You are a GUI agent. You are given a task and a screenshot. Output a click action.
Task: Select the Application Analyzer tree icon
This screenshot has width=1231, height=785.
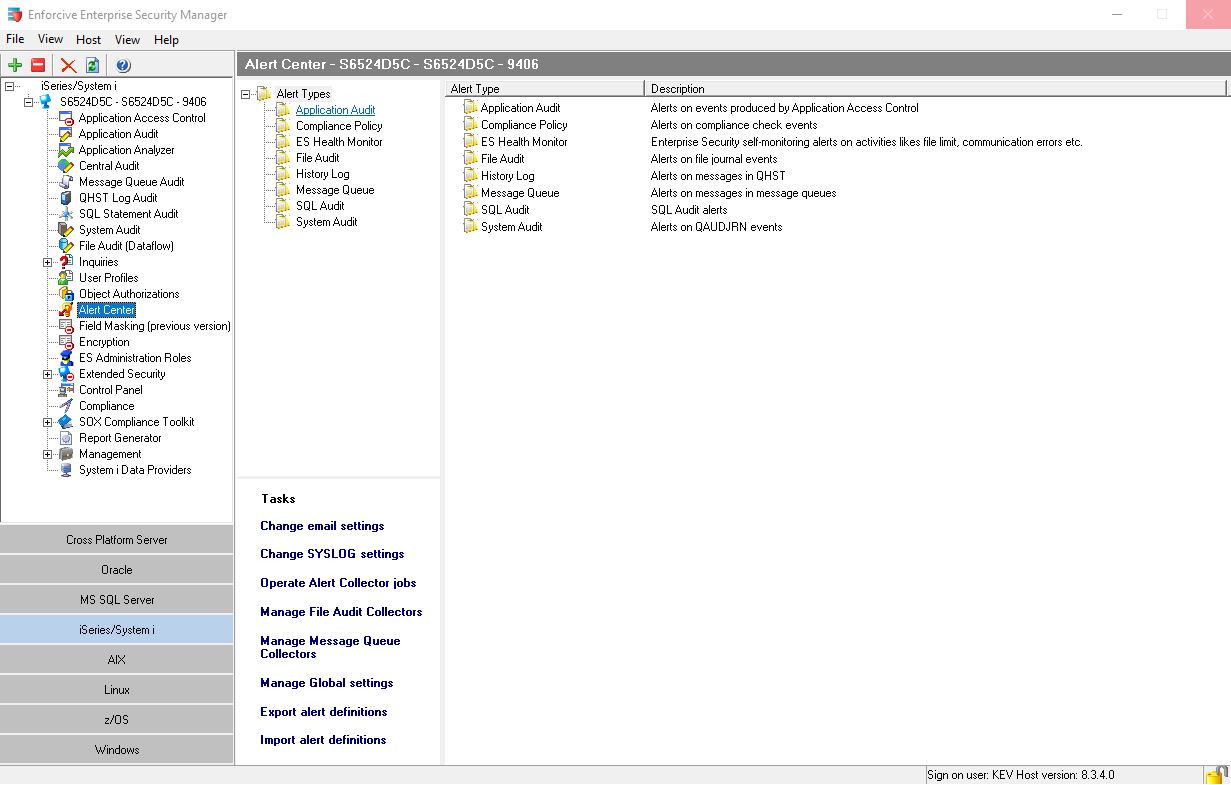tap(66, 150)
